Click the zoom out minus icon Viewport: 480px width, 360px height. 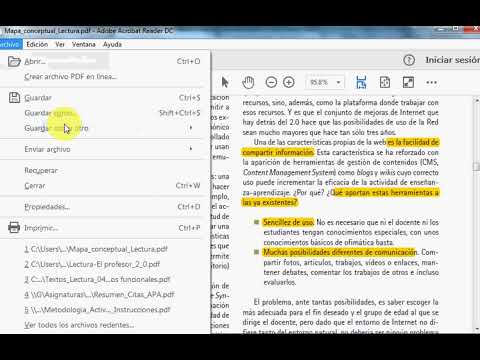click(x=271, y=82)
